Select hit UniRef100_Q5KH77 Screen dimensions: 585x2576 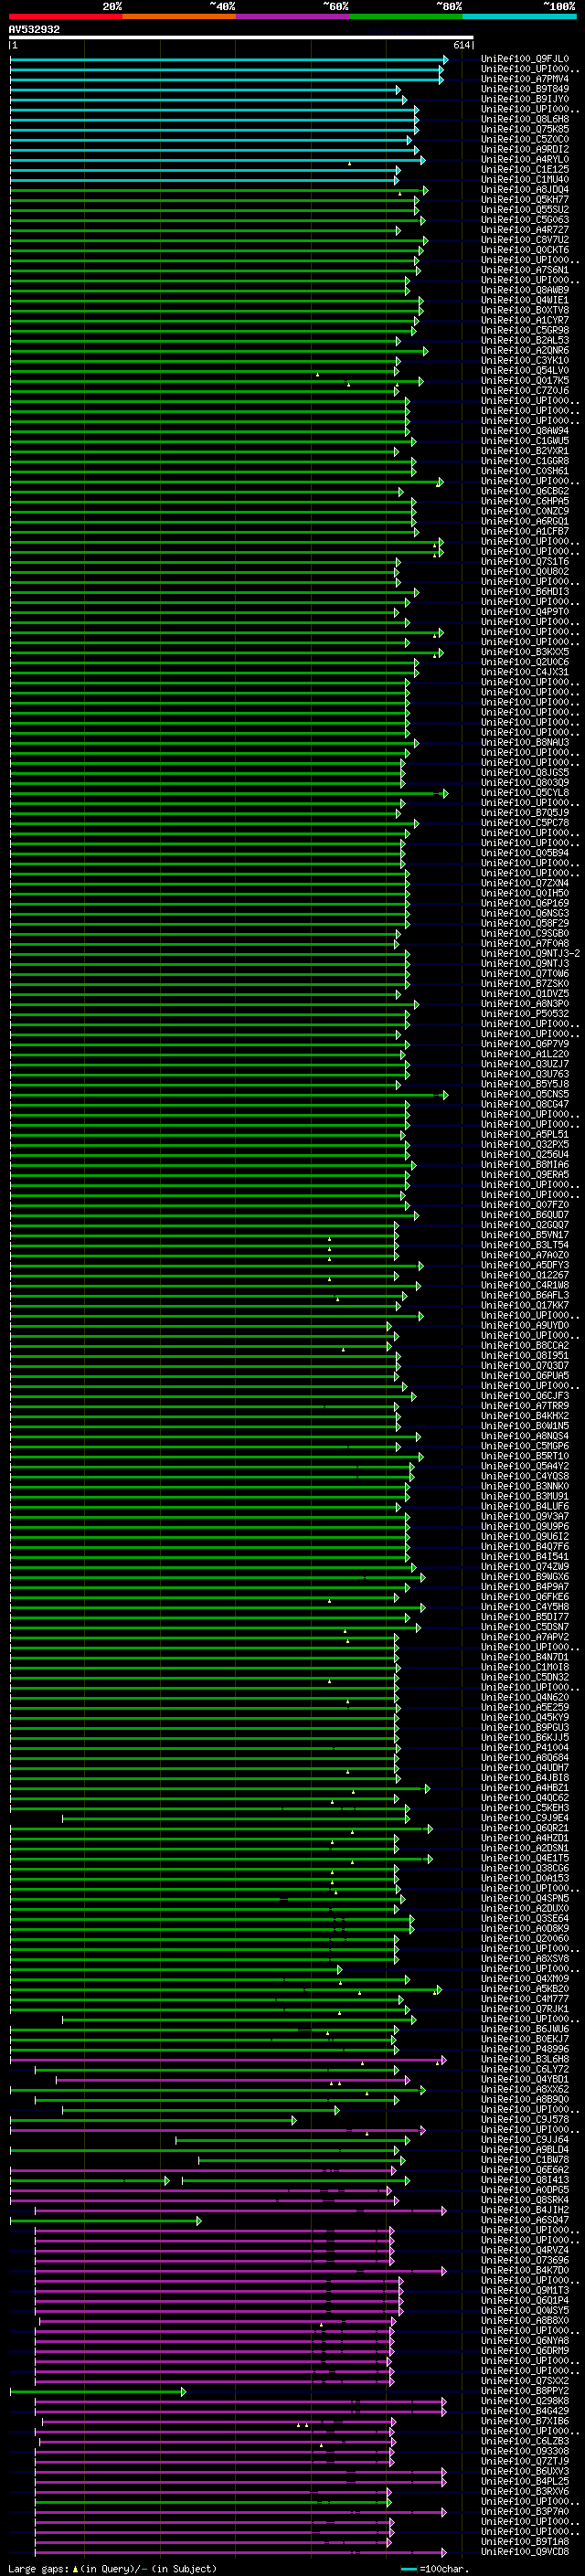click(524, 199)
